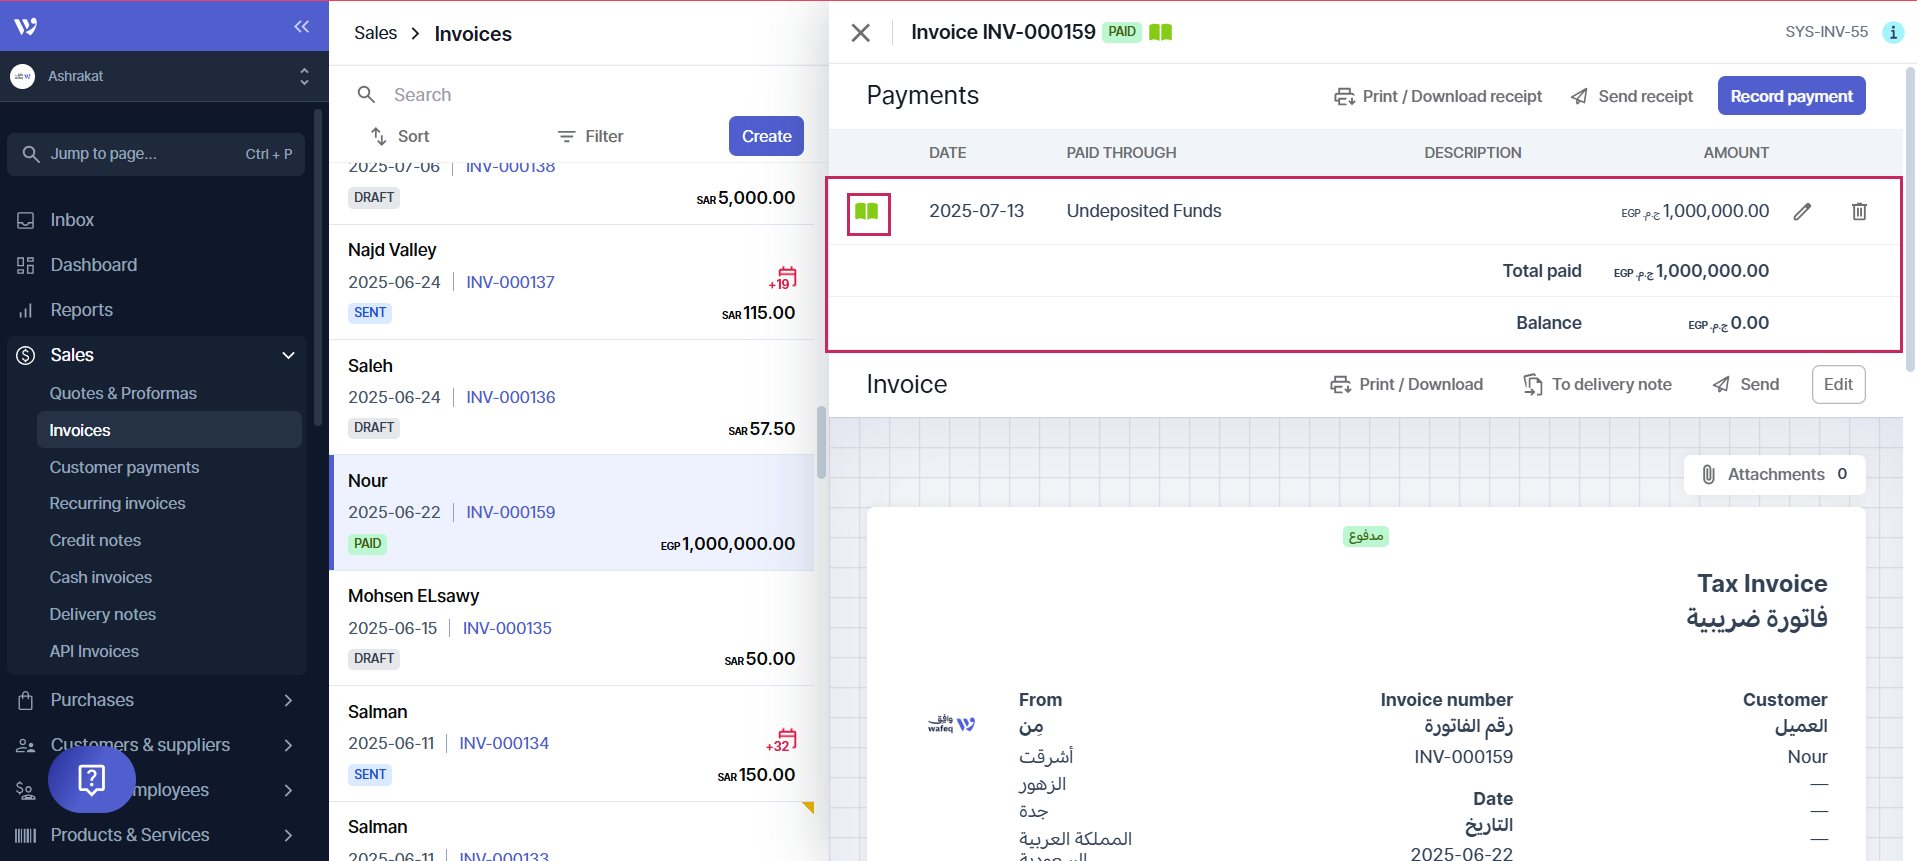This screenshot has height=861, width=1917.
Task: Open the Ashrakat account switcher
Action: [163, 76]
